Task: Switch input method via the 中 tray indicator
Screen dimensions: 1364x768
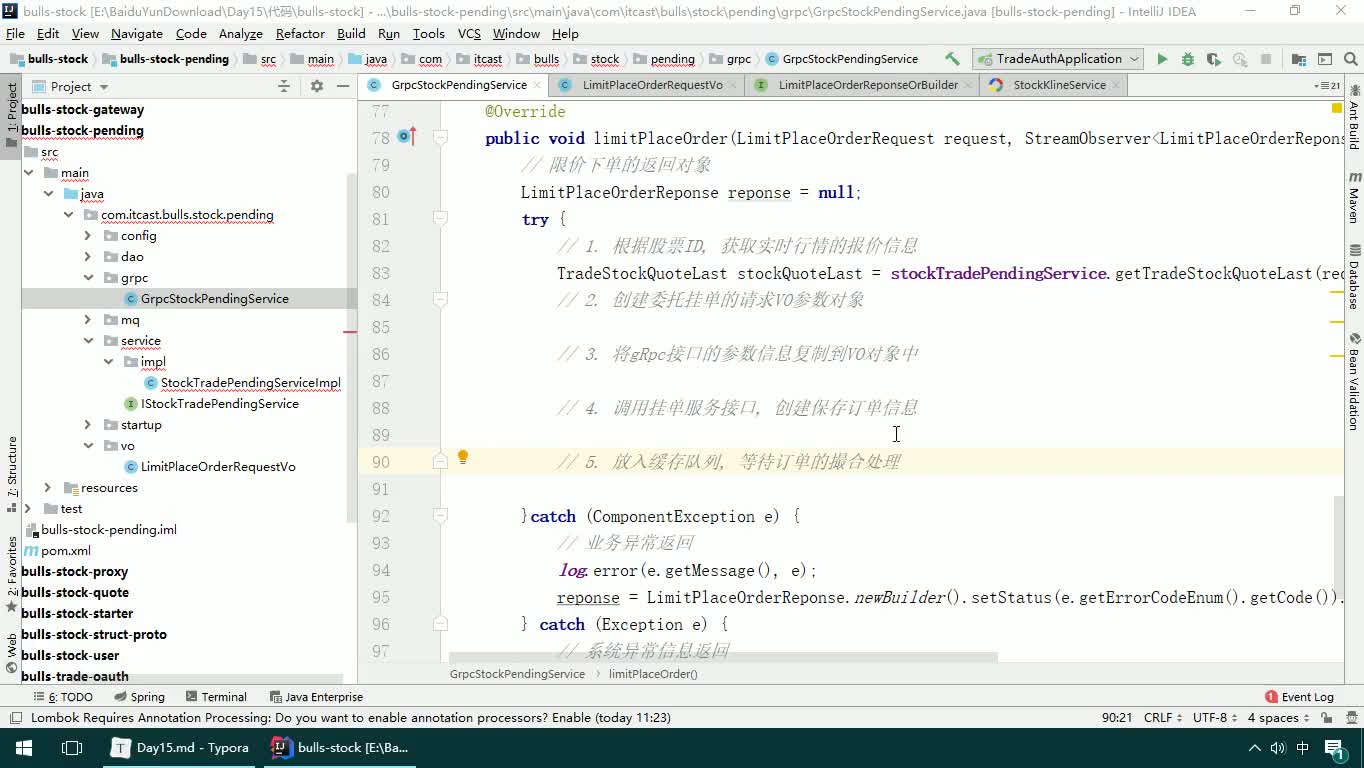Action: click(1303, 748)
